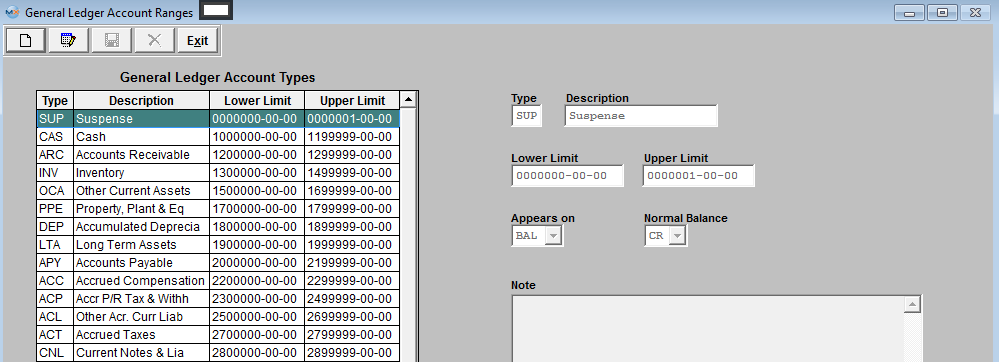Click the New record toolbar icon
Image resolution: width=999 pixels, height=362 pixels.
point(25,41)
